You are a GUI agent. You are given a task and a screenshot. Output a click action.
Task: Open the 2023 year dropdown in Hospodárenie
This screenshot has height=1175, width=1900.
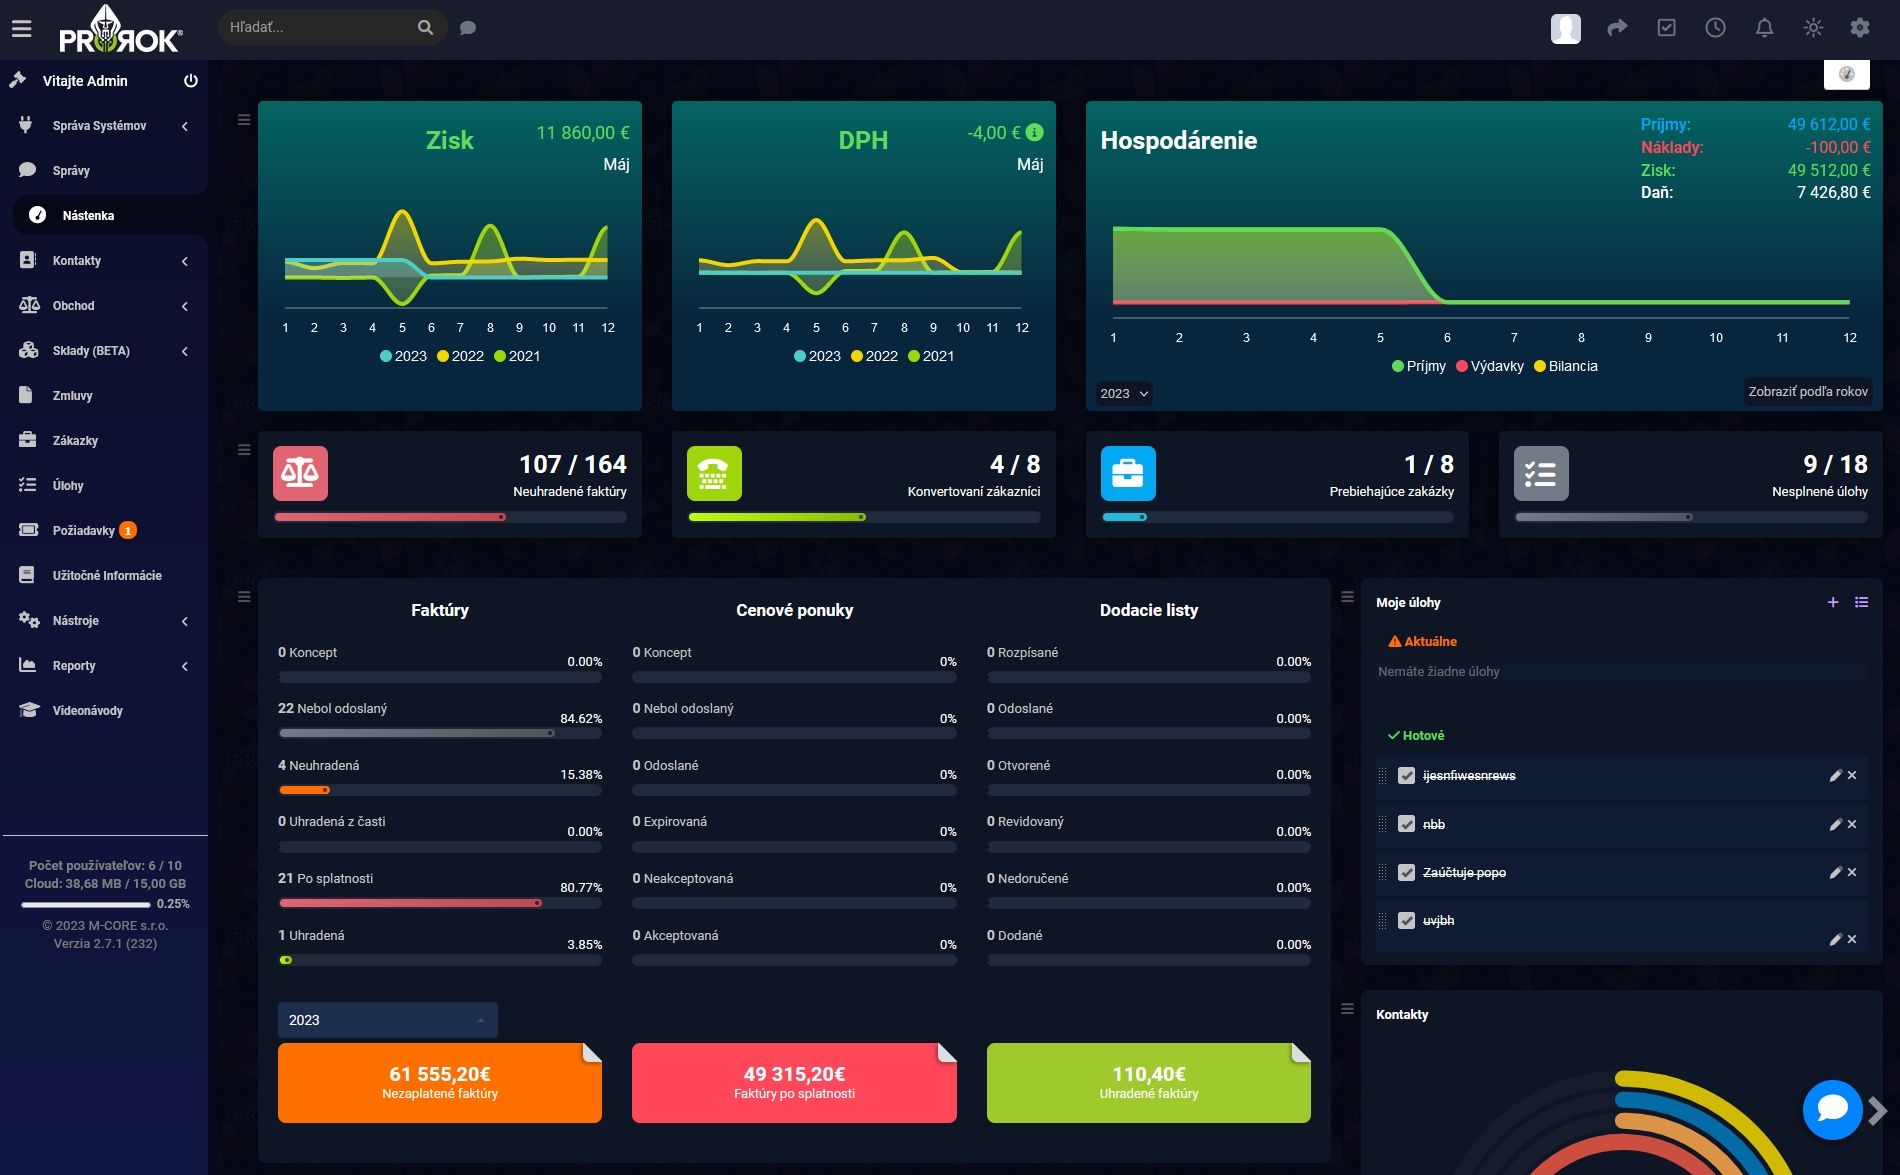tap(1124, 393)
